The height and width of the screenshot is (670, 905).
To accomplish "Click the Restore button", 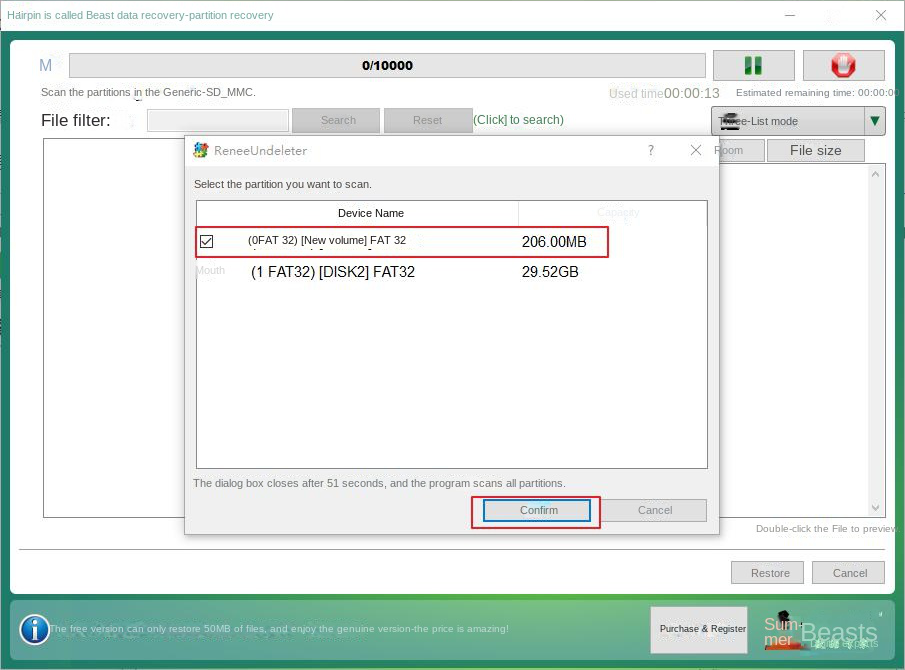I will pyautogui.click(x=767, y=572).
